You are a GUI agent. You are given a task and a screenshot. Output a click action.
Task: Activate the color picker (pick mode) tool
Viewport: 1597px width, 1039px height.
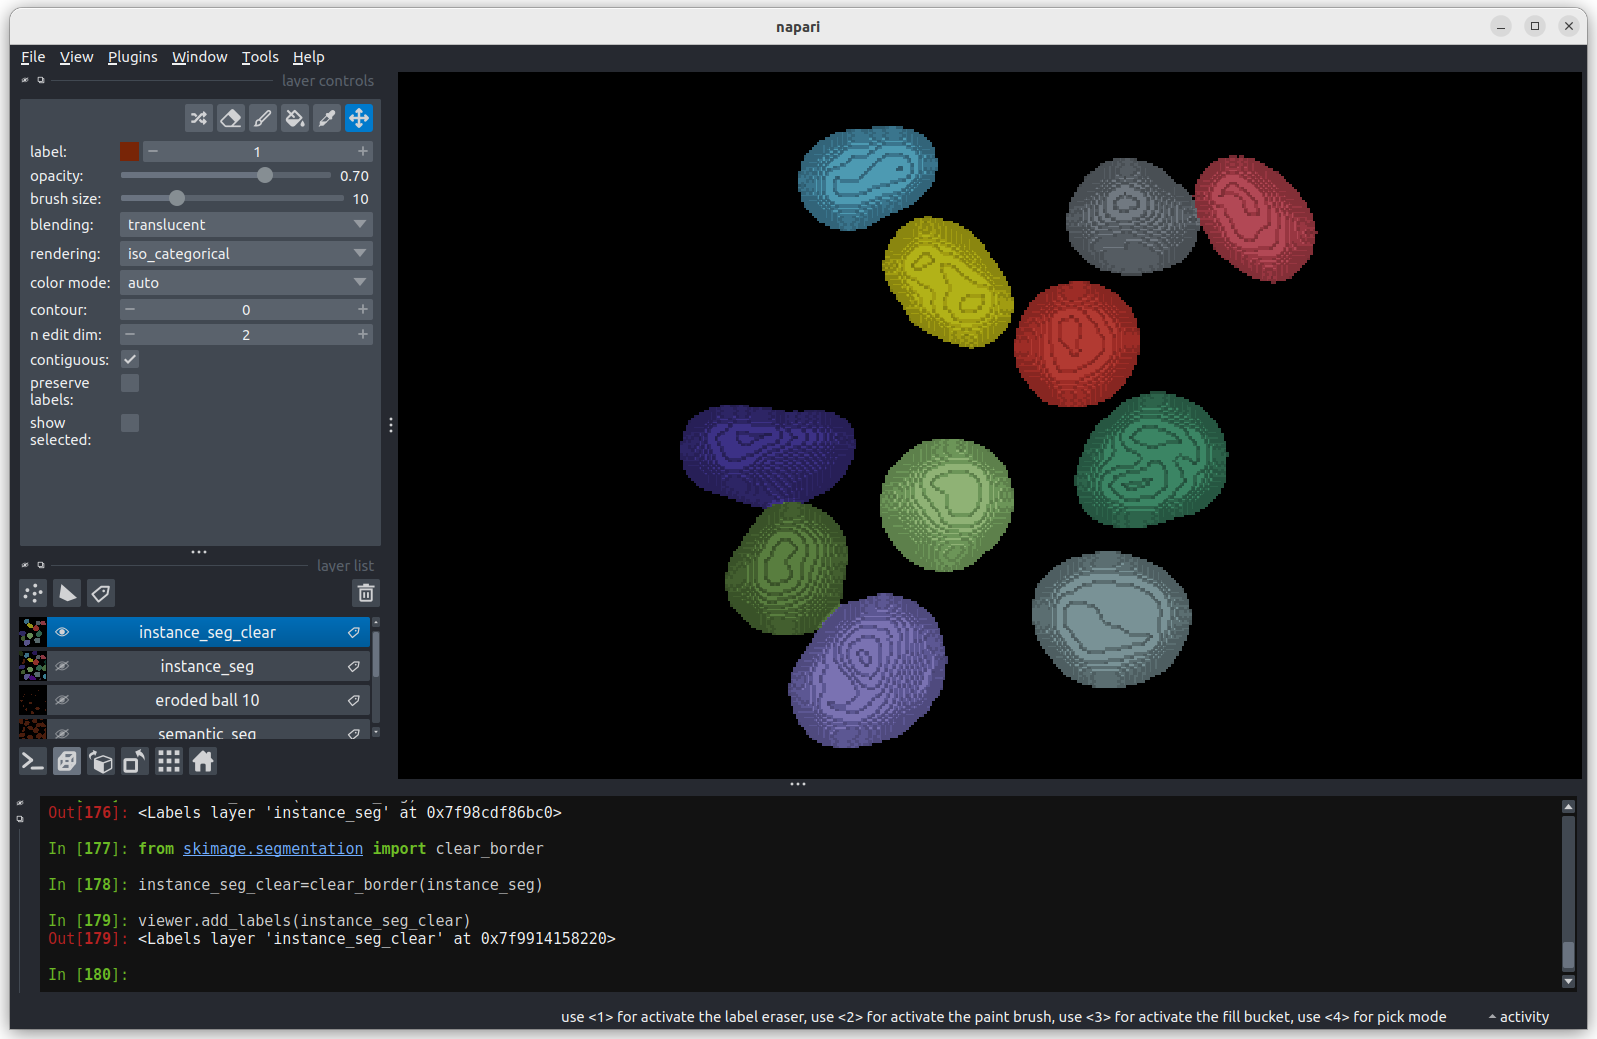click(x=327, y=118)
